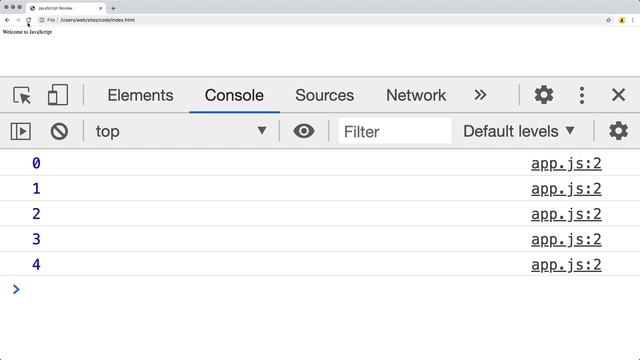This screenshot has width=640, height=360.
Task: Show the console sidebar
Action: (x=20, y=131)
